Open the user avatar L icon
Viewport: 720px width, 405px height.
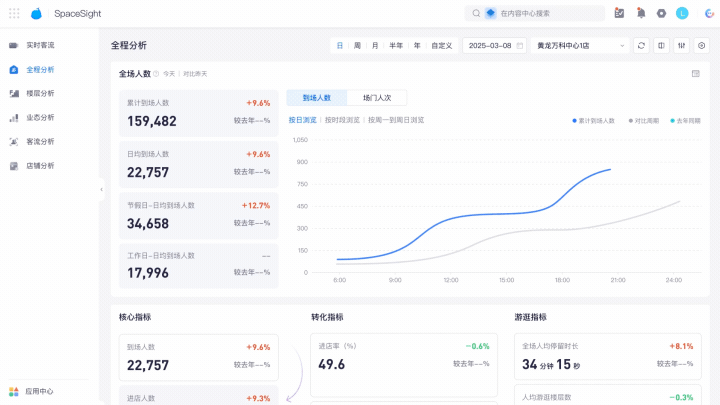(682, 13)
